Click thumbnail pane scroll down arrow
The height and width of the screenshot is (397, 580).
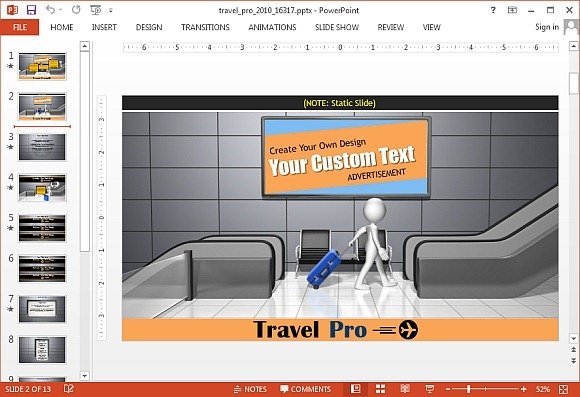click(85, 376)
